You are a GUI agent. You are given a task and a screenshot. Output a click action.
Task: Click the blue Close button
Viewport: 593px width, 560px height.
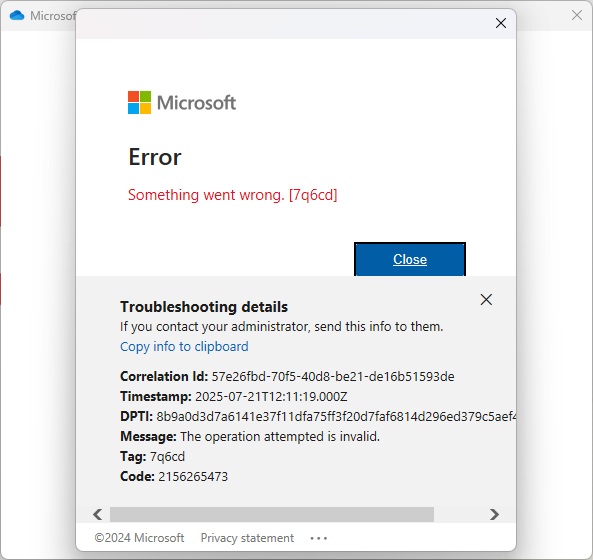pyautogui.click(x=410, y=259)
